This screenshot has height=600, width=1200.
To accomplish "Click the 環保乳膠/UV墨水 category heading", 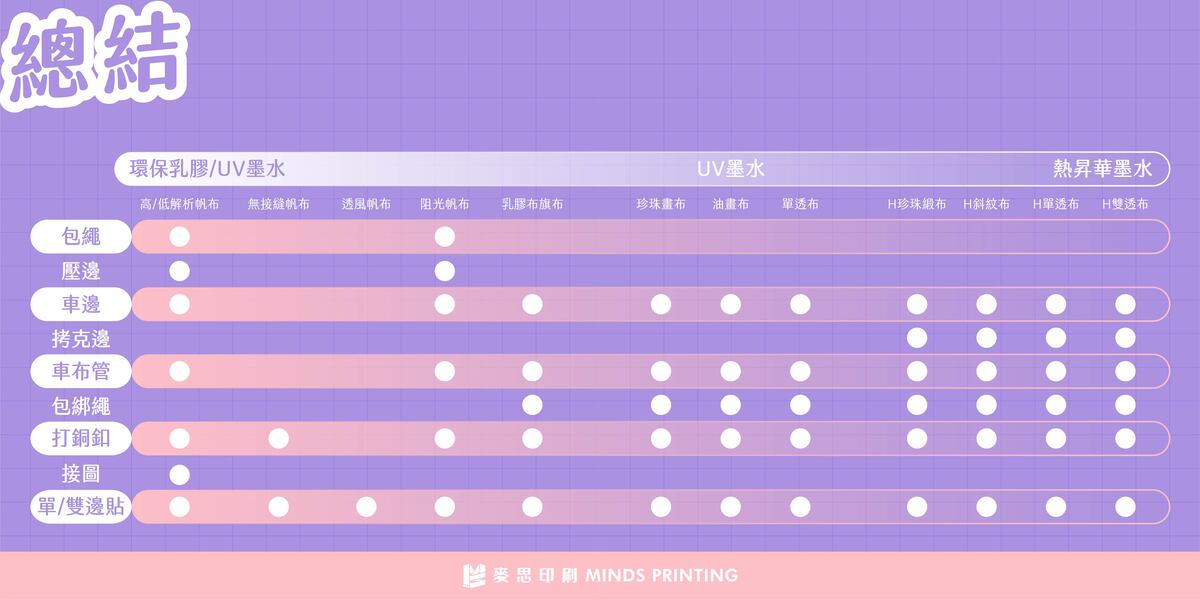I will [208, 169].
